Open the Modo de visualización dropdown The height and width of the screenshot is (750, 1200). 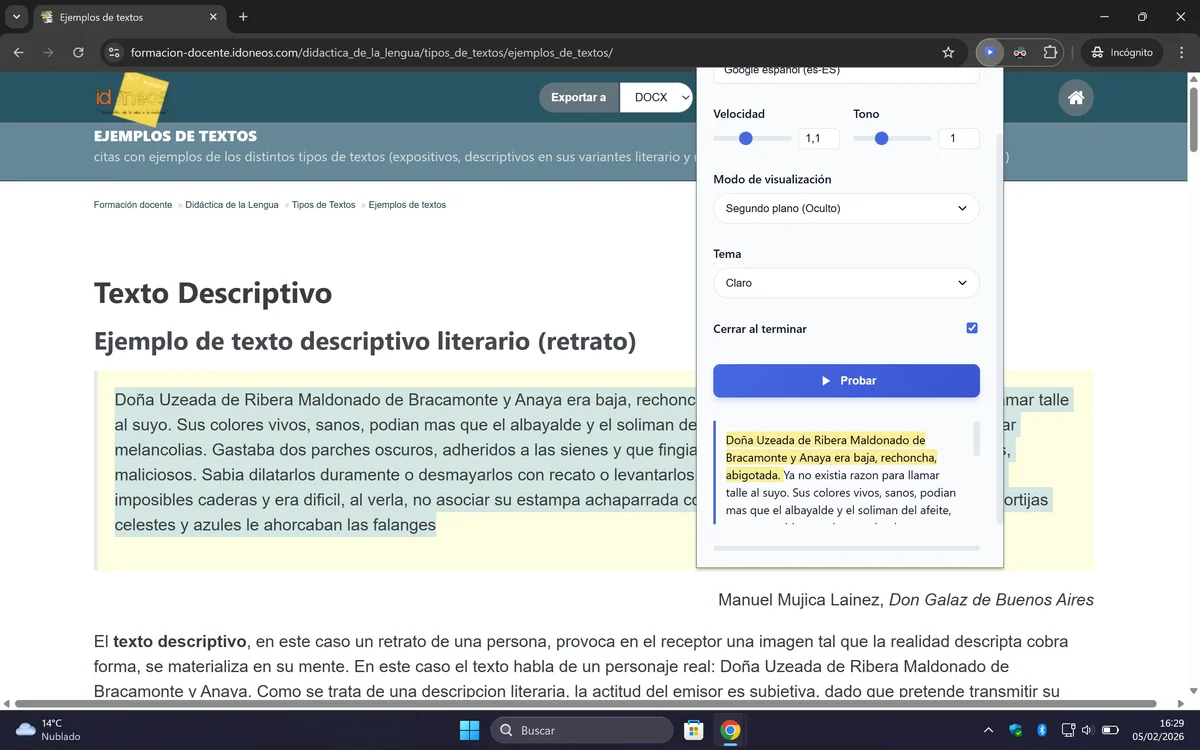point(845,208)
